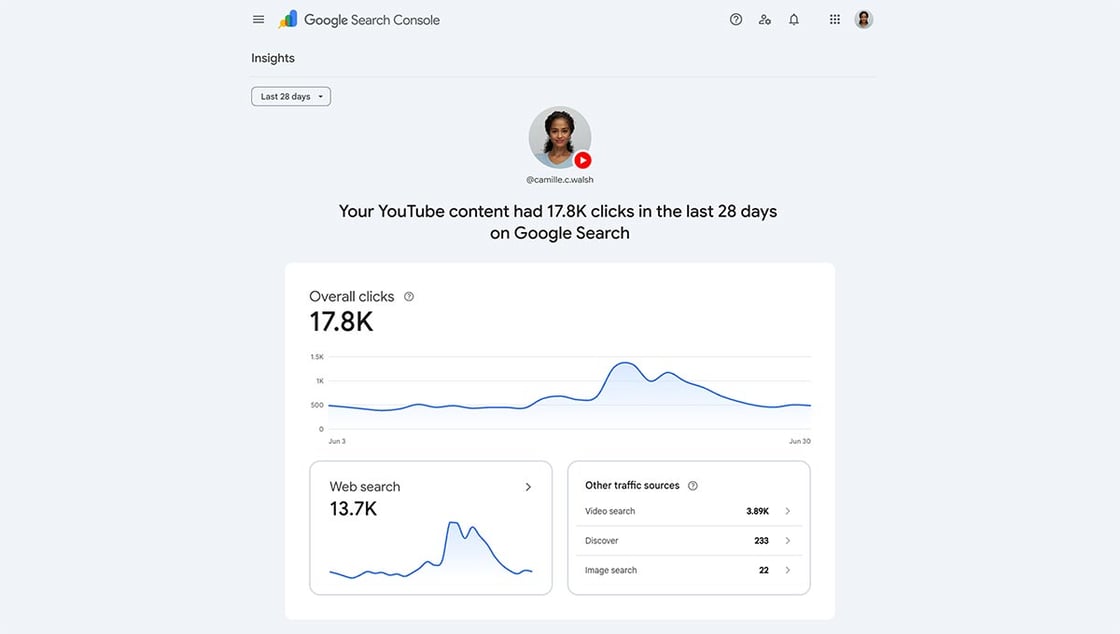Open the account profile avatar
This screenshot has height=634, width=1120.
(864, 19)
